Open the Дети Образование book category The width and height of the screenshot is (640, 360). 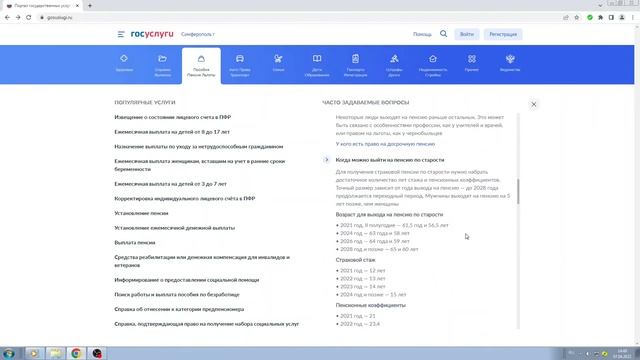click(x=317, y=65)
